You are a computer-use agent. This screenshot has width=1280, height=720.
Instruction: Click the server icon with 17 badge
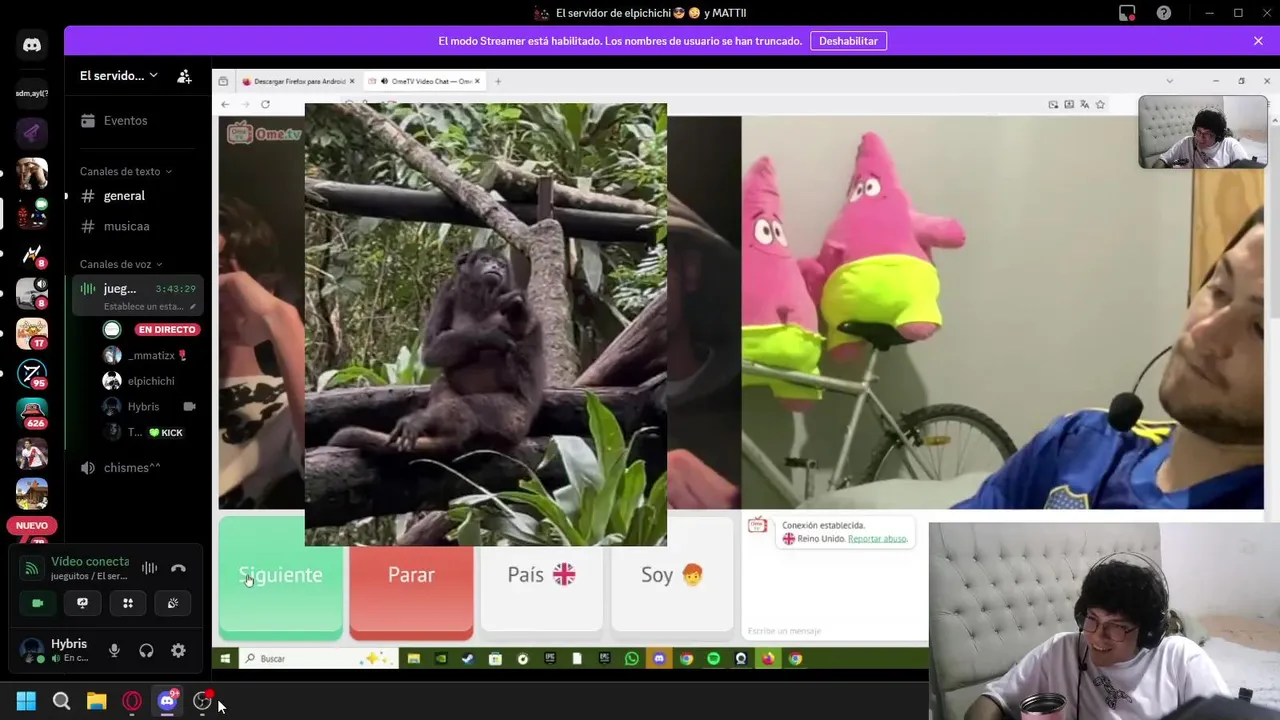click(x=32, y=333)
